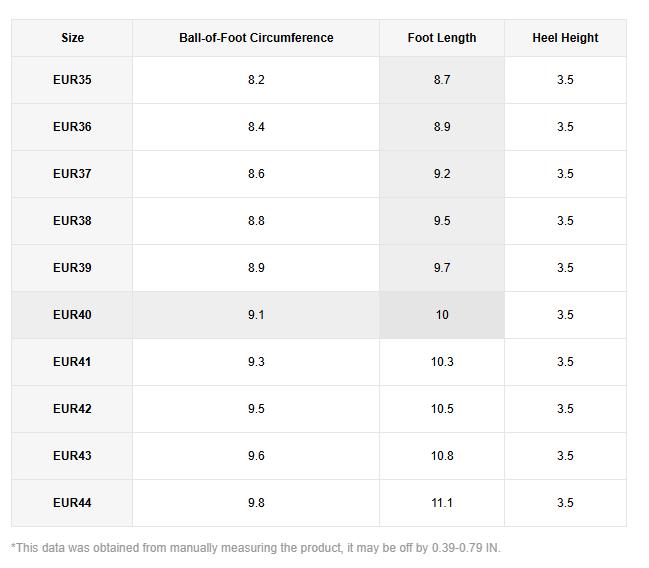The width and height of the screenshot is (649, 568).
Task: Click the manual measurement disclaimer footnote
Action: (255, 548)
